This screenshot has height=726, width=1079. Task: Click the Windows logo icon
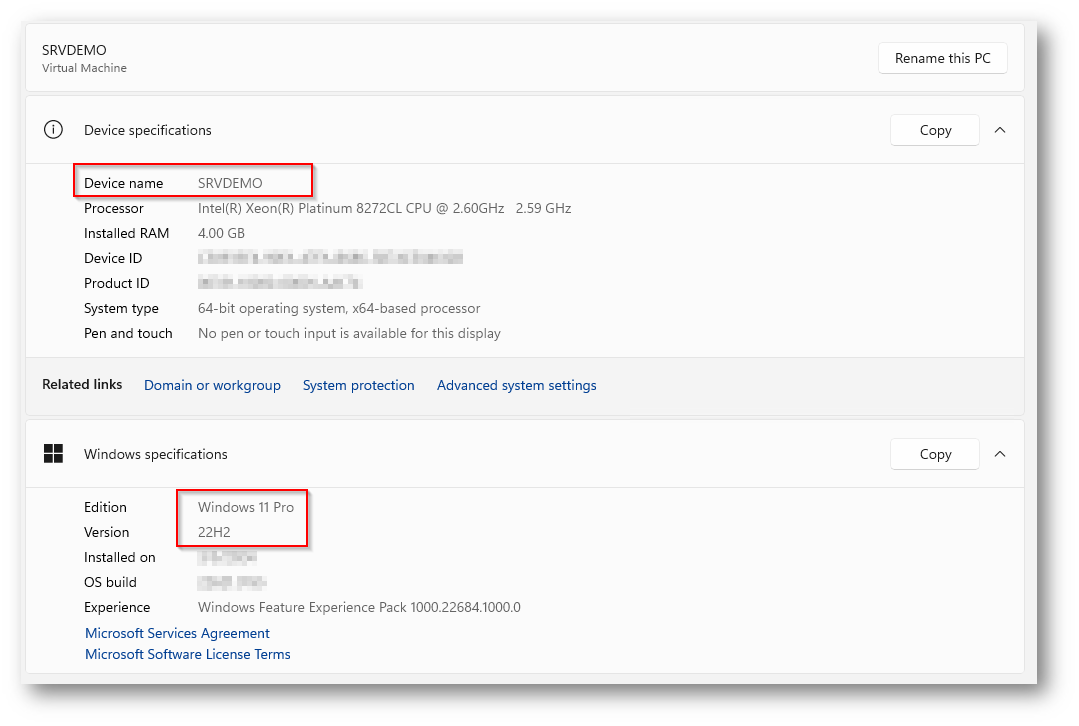click(53, 454)
